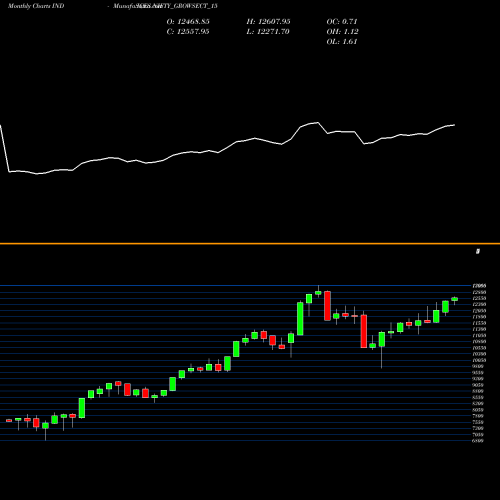Click the close price "C: 12557.95"
The height and width of the screenshot is (500, 500).
pos(188,32)
